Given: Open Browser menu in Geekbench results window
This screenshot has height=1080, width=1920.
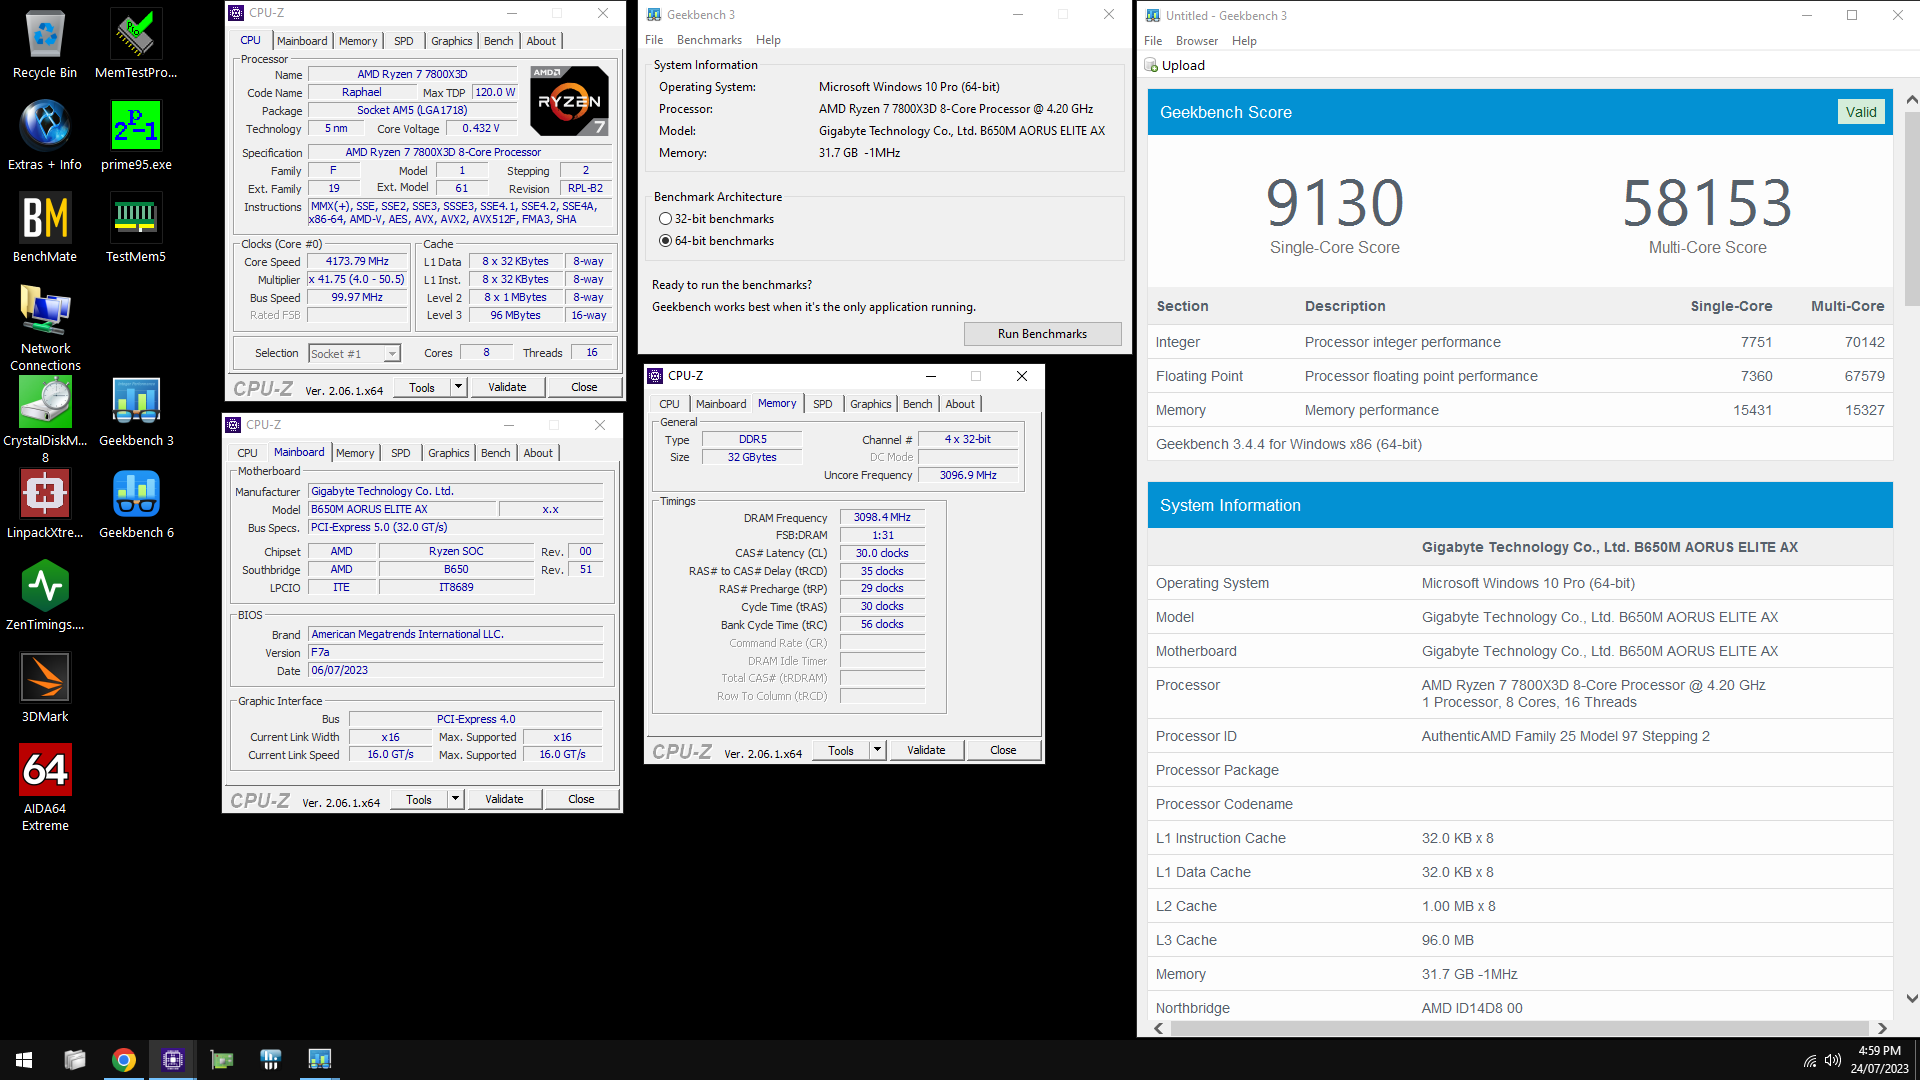Looking at the screenshot, I should (1197, 41).
